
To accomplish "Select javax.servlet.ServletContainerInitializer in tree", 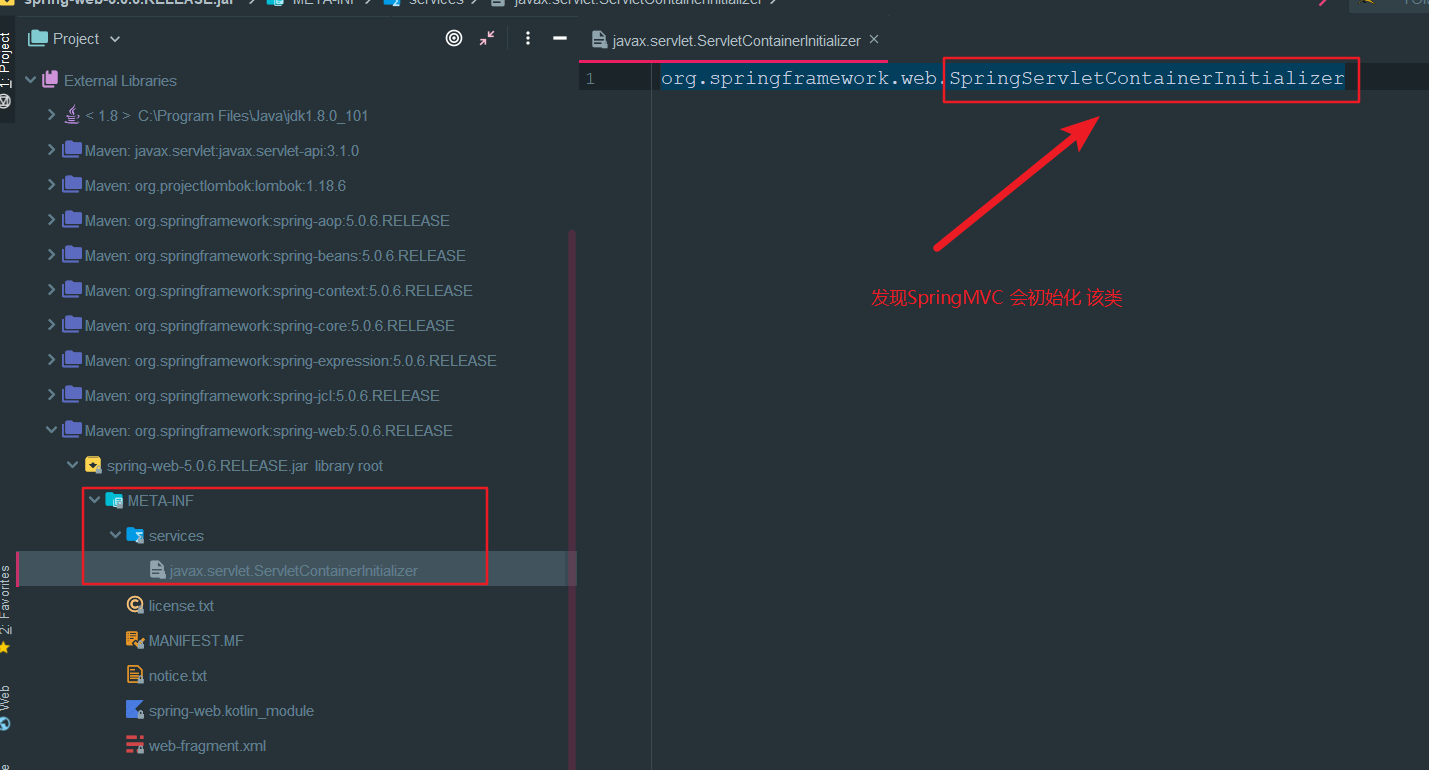I will [294, 571].
